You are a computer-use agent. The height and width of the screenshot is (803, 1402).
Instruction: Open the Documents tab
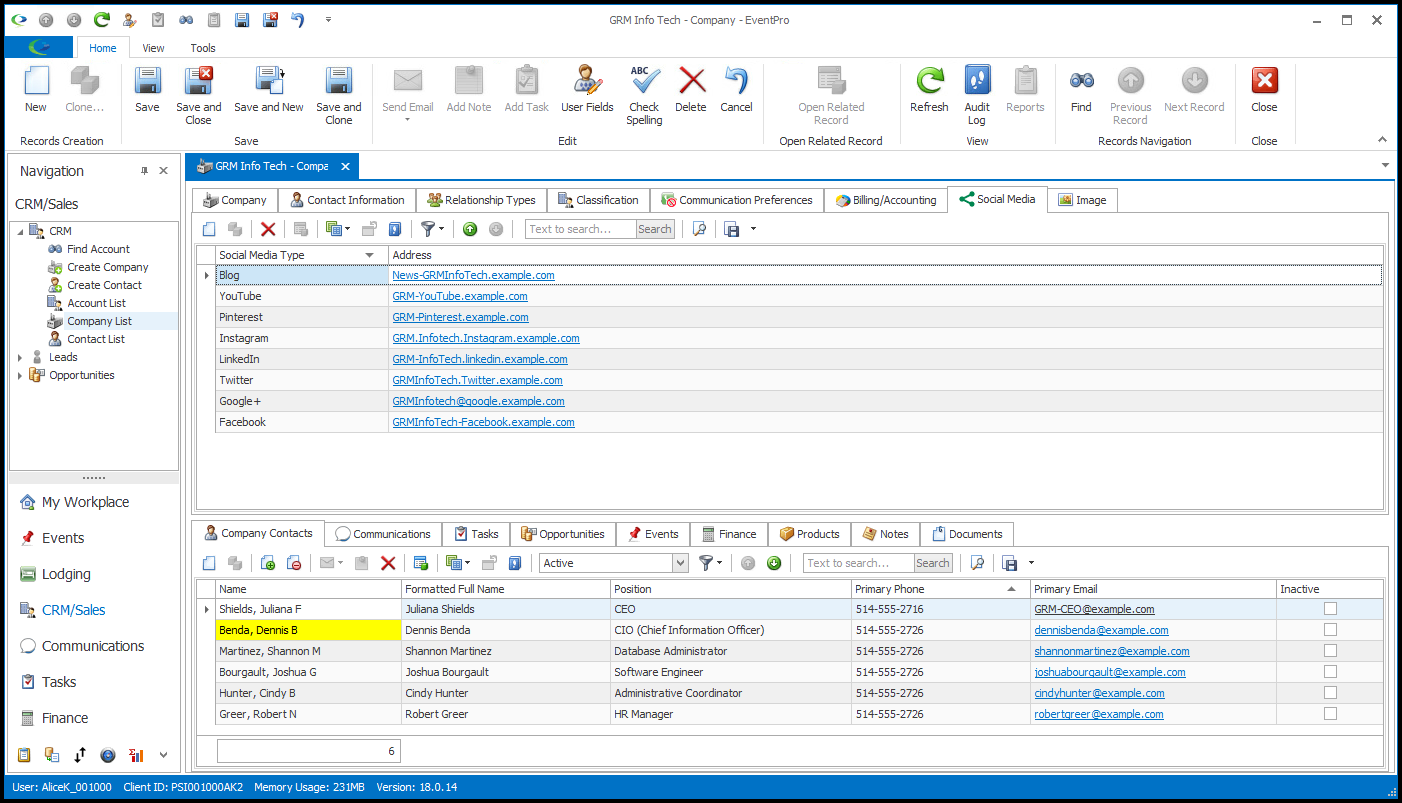point(967,534)
